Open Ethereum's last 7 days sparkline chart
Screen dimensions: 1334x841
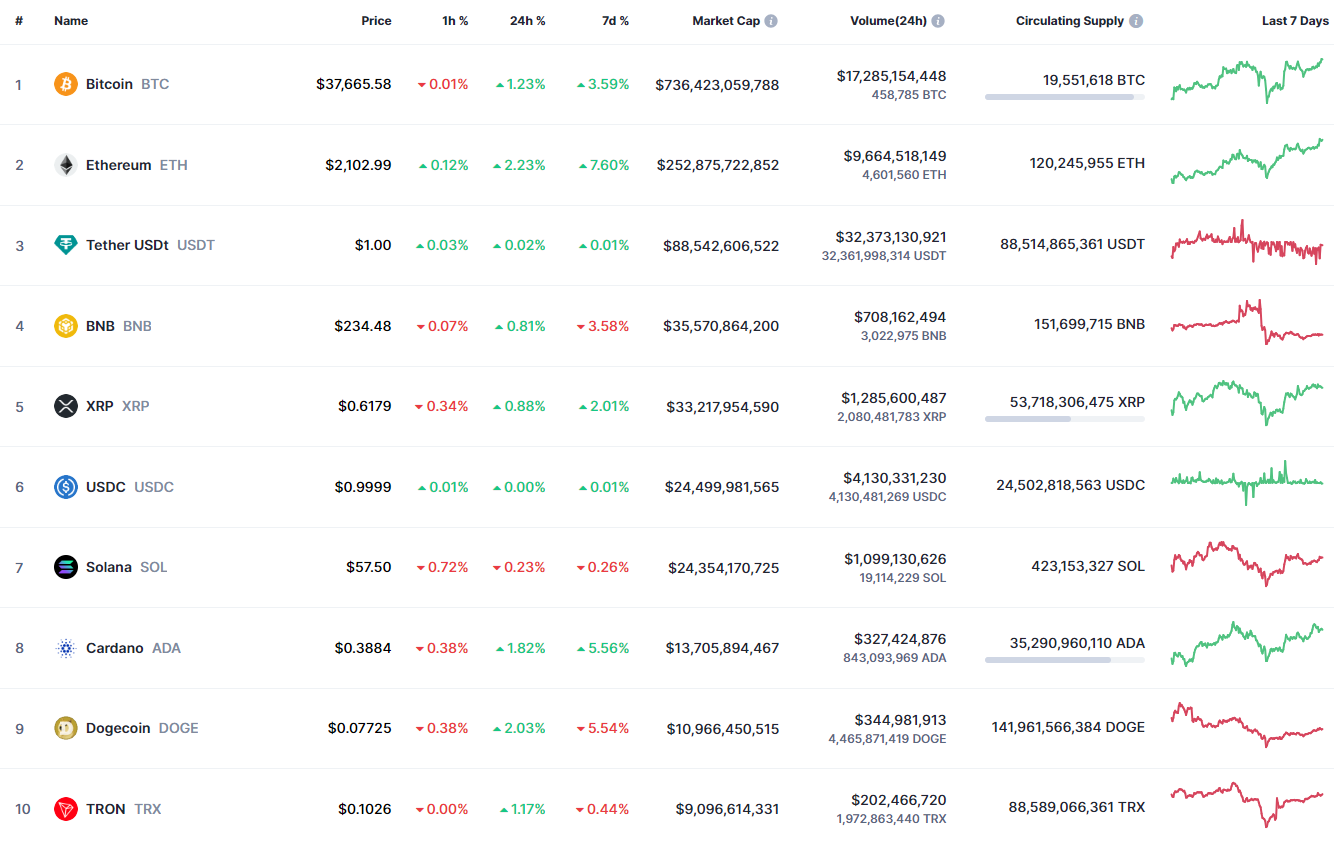1247,162
